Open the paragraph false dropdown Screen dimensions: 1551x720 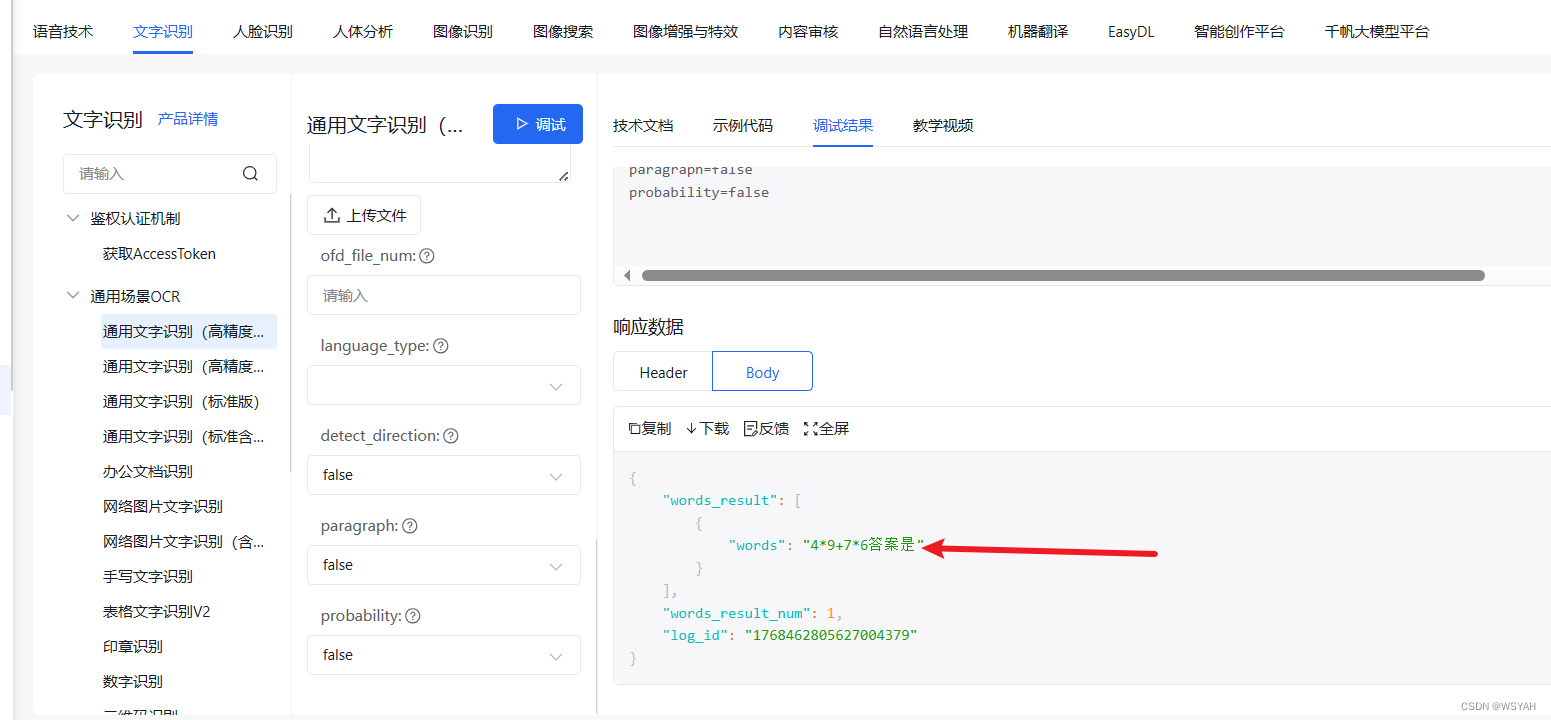pyautogui.click(x=444, y=565)
